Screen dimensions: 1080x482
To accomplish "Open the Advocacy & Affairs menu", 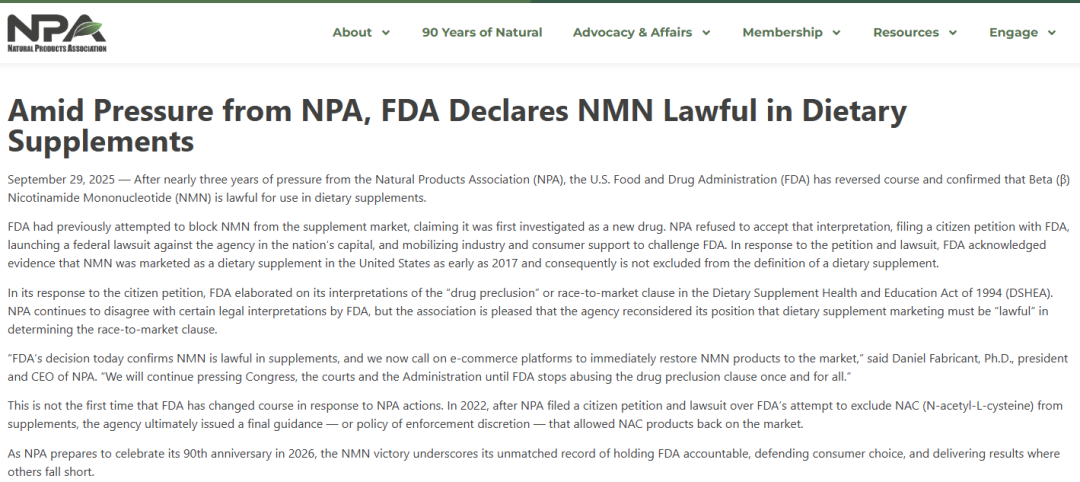I will (632, 32).
